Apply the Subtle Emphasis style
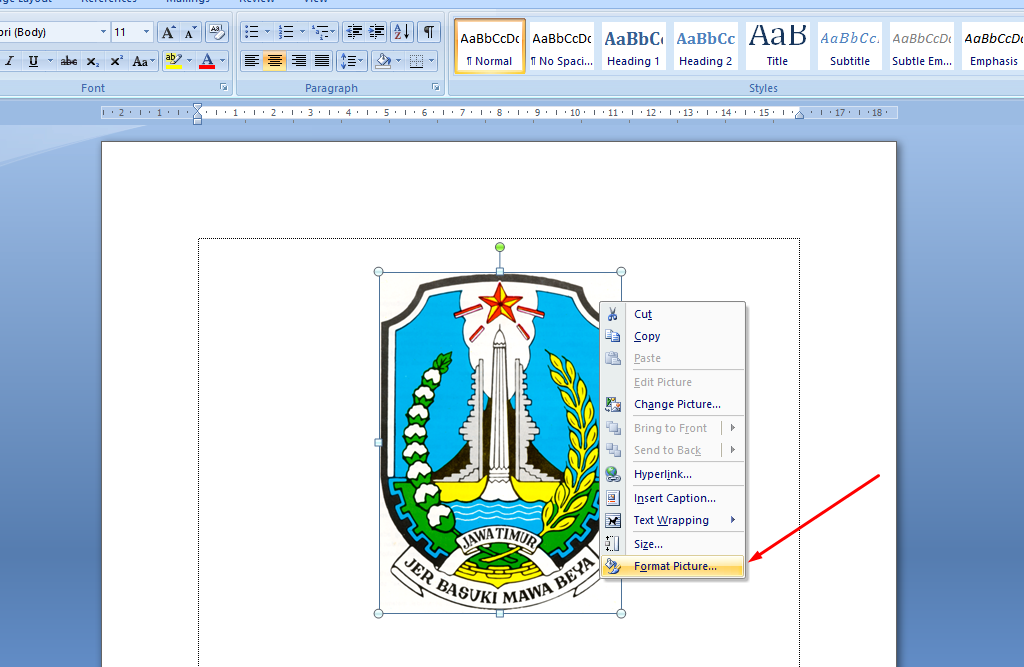 coord(921,46)
